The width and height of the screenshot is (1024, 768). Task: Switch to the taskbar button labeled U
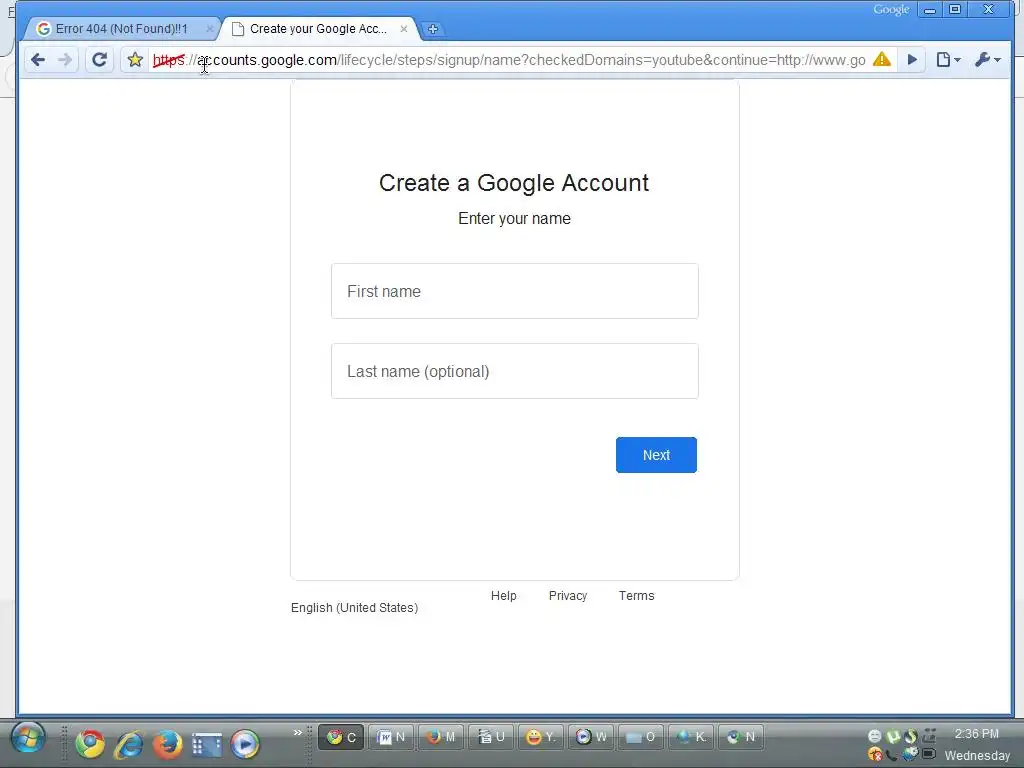490,737
